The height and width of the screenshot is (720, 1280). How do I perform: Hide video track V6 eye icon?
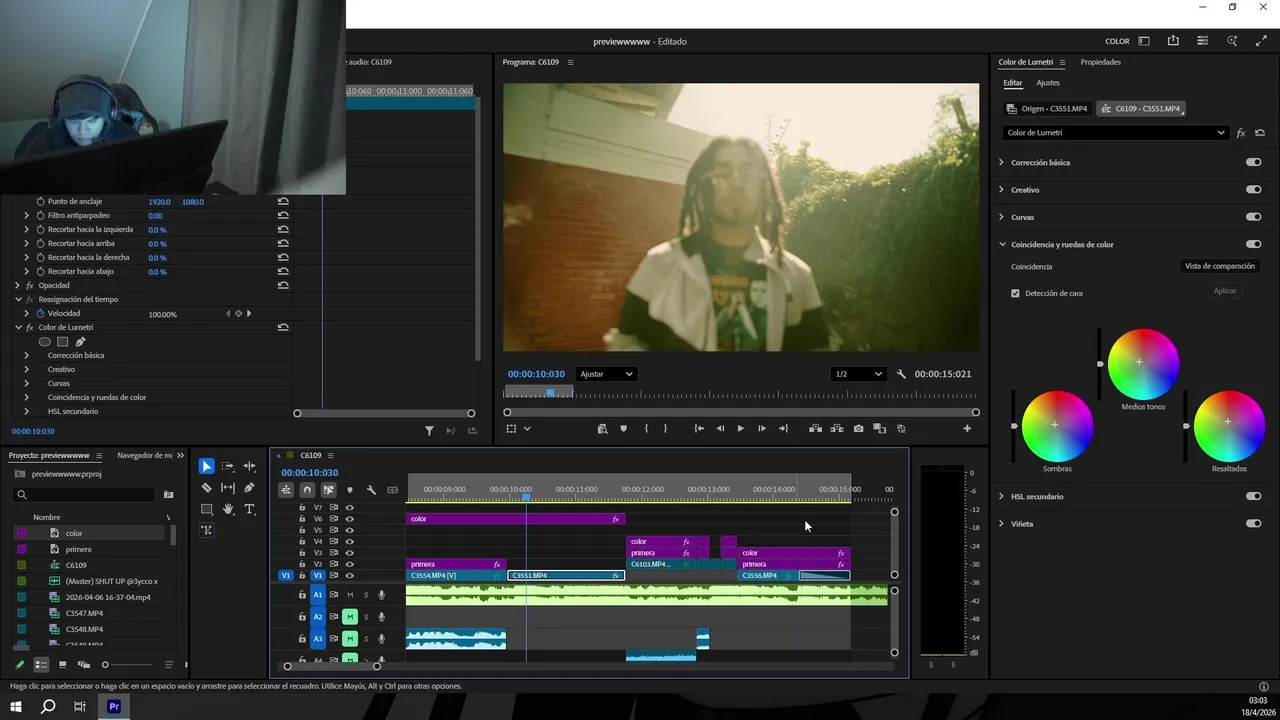349,519
